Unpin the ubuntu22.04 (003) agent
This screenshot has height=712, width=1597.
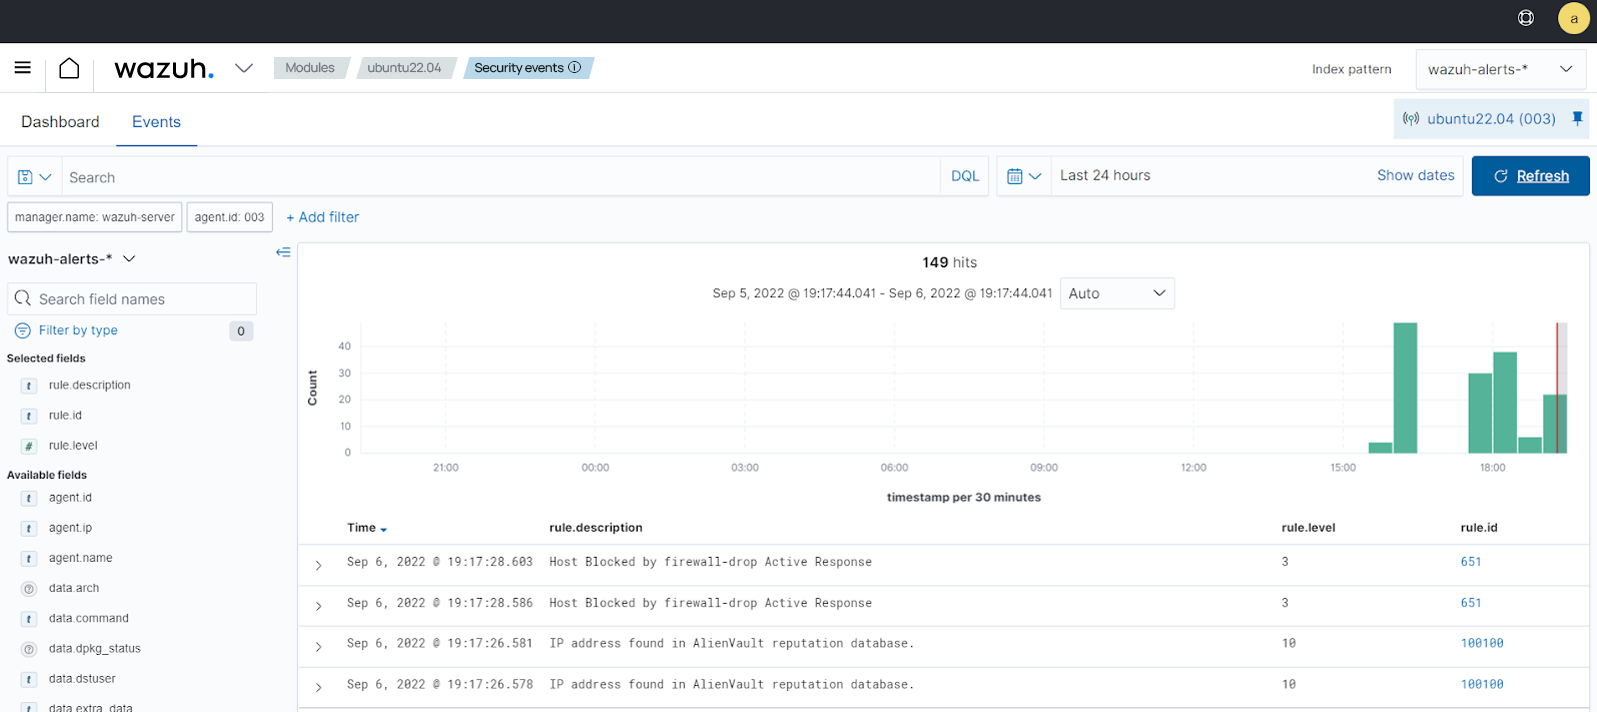(1578, 118)
